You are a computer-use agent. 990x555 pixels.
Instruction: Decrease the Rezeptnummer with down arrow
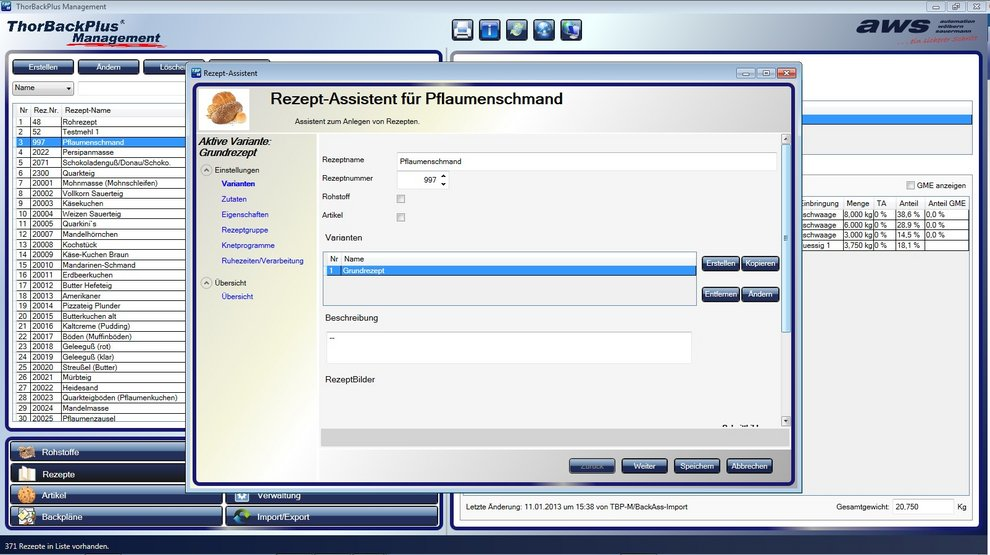click(443, 184)
